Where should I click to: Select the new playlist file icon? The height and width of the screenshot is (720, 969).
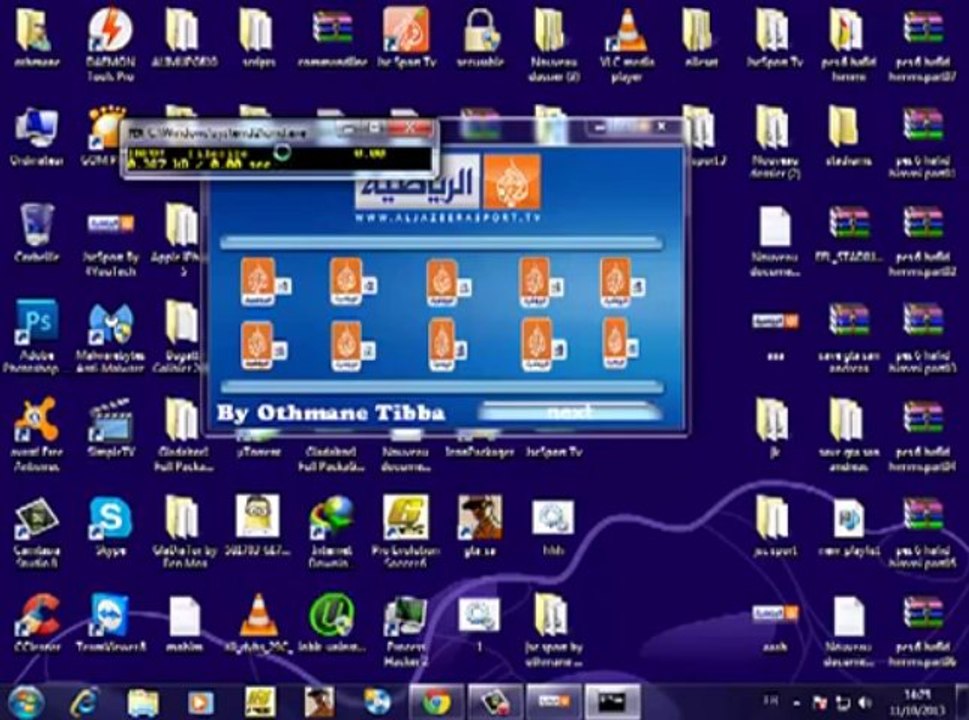848,527
